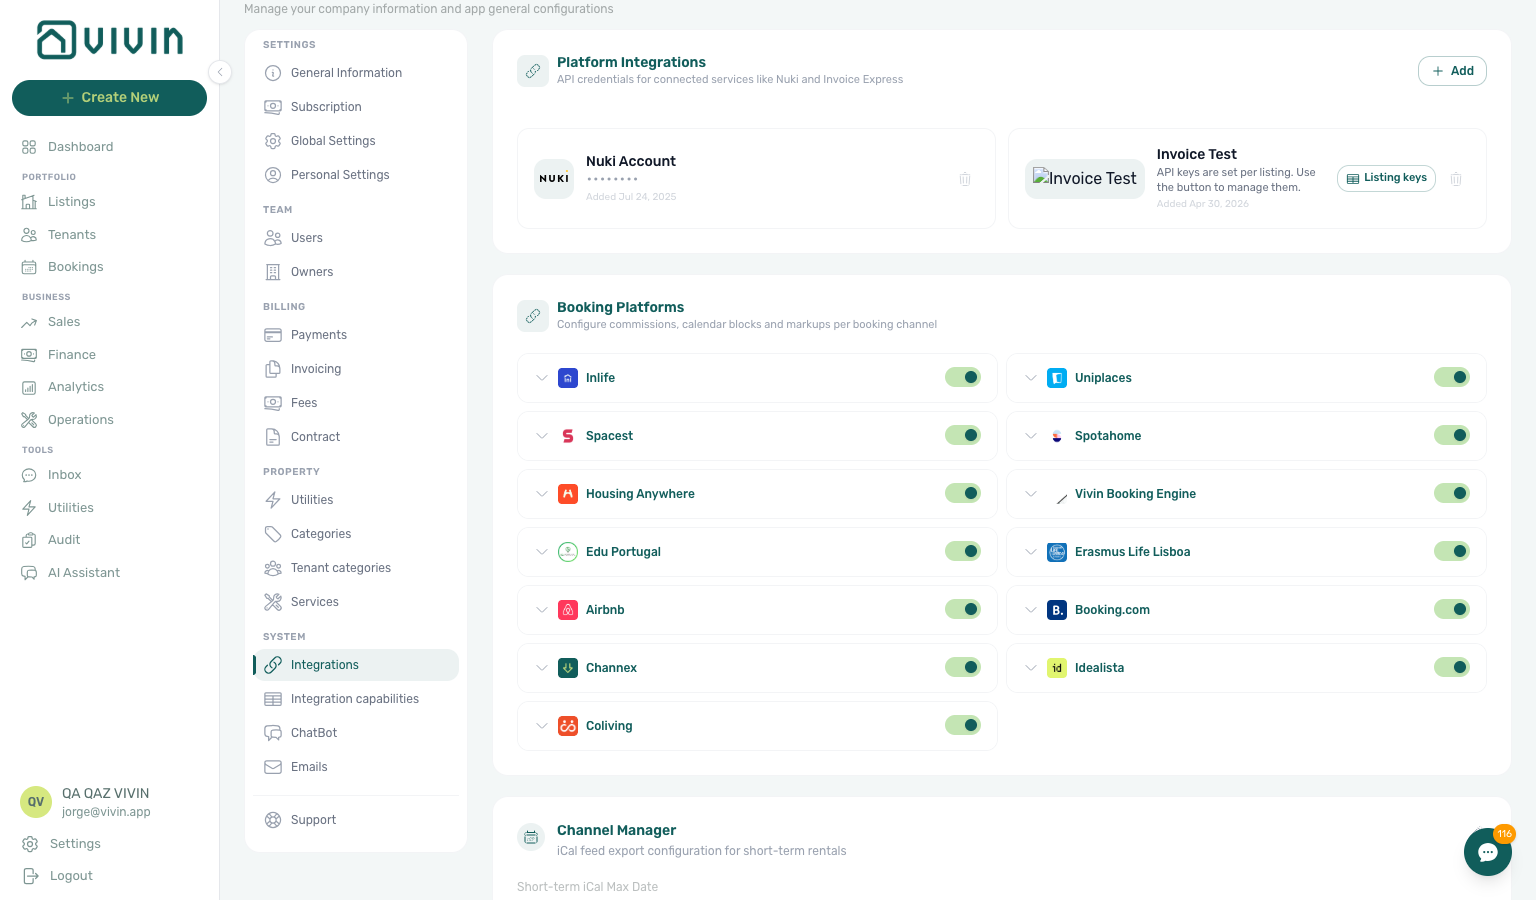Disable the Housing Anywhere switch
Image resolution: width=1536 pixels, height=900 pixels.
tap(963, 493)
